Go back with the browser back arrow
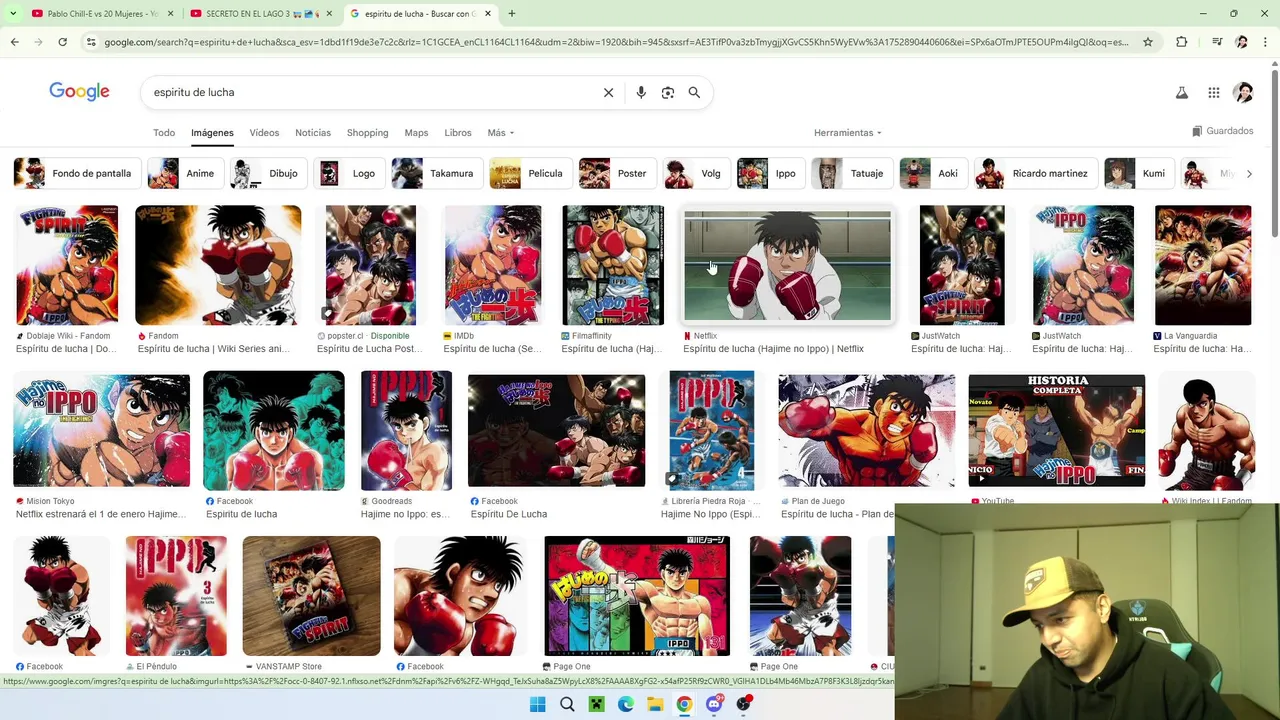Screen dimensions: 1280x720 pyautogui.click(x=14, y=42)
